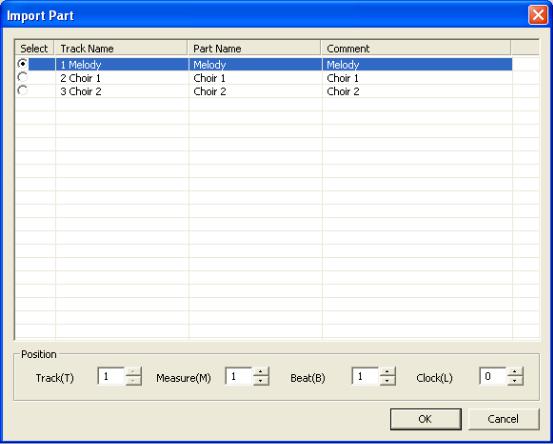Decrease the Track(T) value with down arrow
Viewport: 553px width, 444px height.
133,381
